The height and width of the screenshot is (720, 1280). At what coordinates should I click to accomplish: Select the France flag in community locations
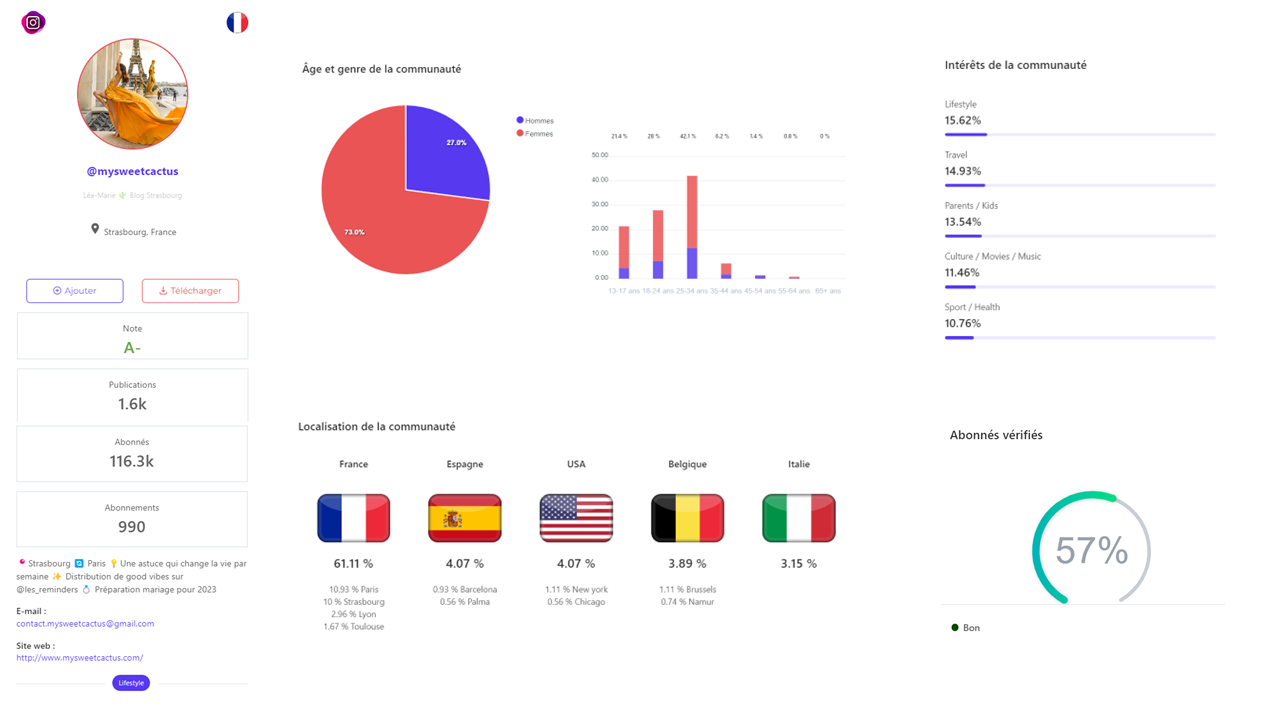(353, 517)
